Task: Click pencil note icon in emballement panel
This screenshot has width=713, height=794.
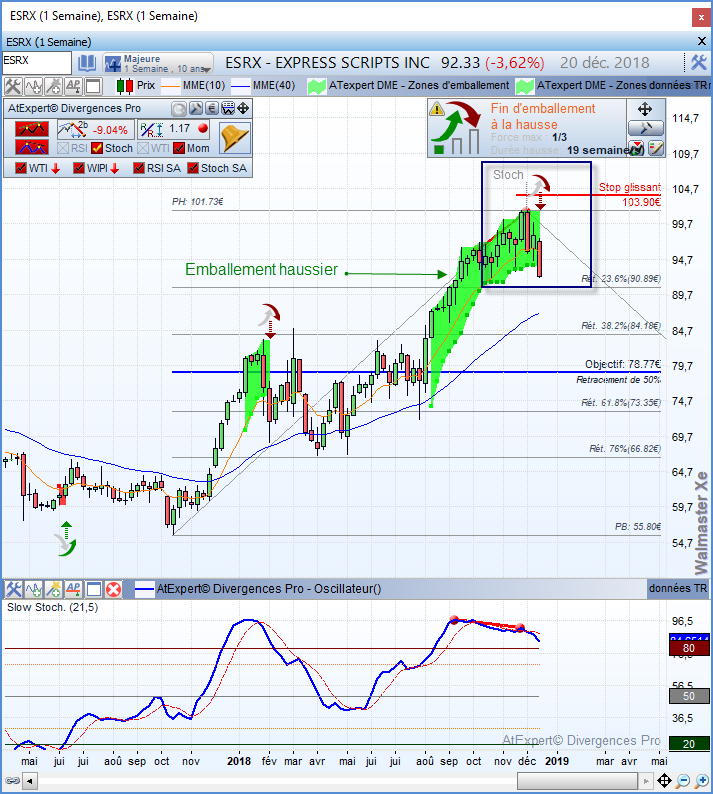Action: click(655, 148)
